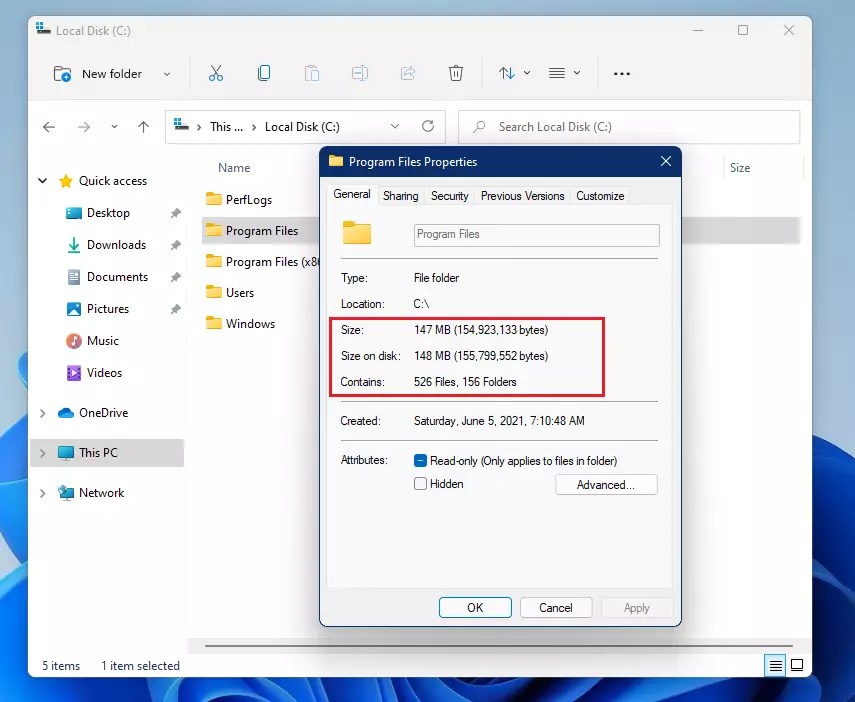Click the Delete trash icon
The width and height of the screenshot is (855, 702).
click(x=456, y=73)
